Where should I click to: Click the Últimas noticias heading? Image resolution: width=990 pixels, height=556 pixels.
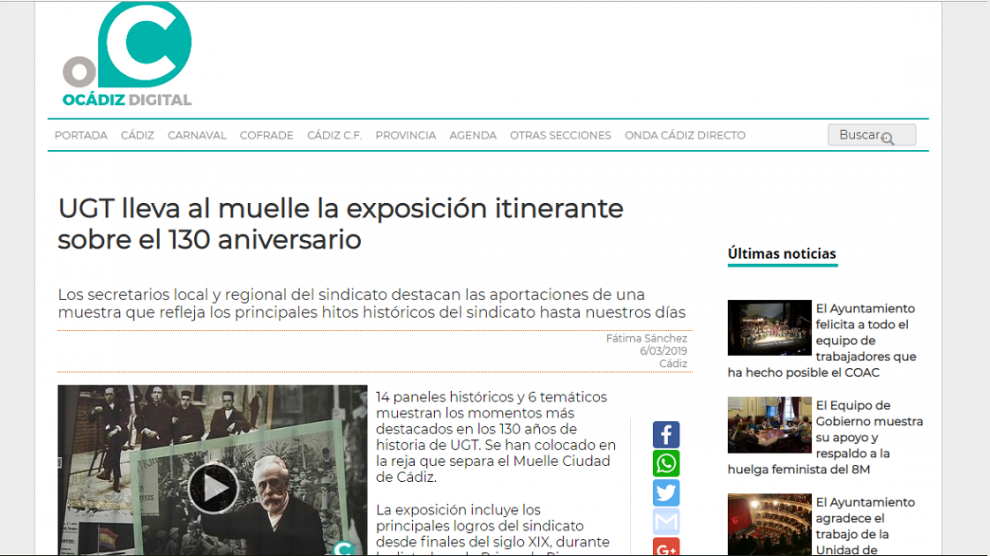coord(782,254)
